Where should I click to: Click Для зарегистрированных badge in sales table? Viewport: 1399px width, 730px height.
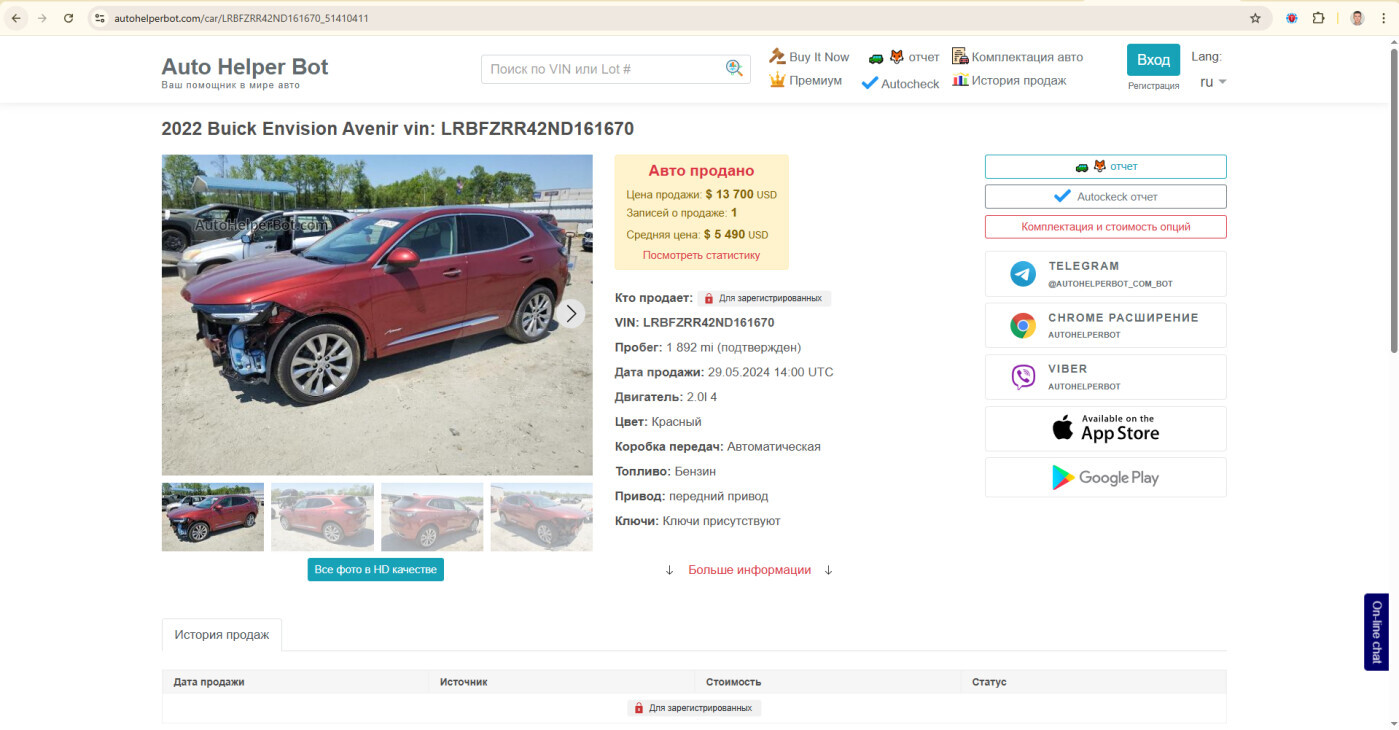[695, 708]
